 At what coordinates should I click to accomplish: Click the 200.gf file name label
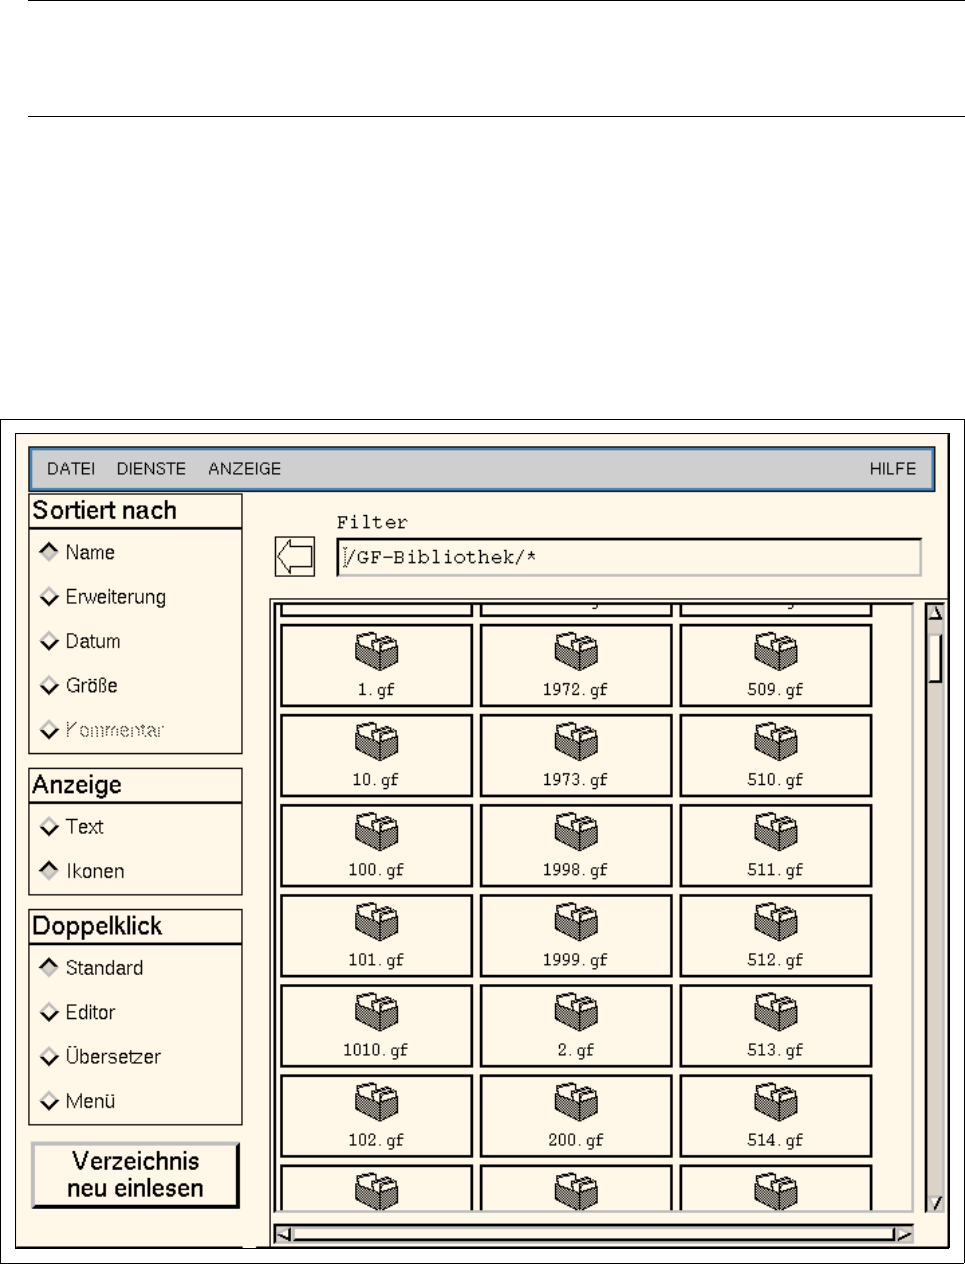coord(576,1140)
